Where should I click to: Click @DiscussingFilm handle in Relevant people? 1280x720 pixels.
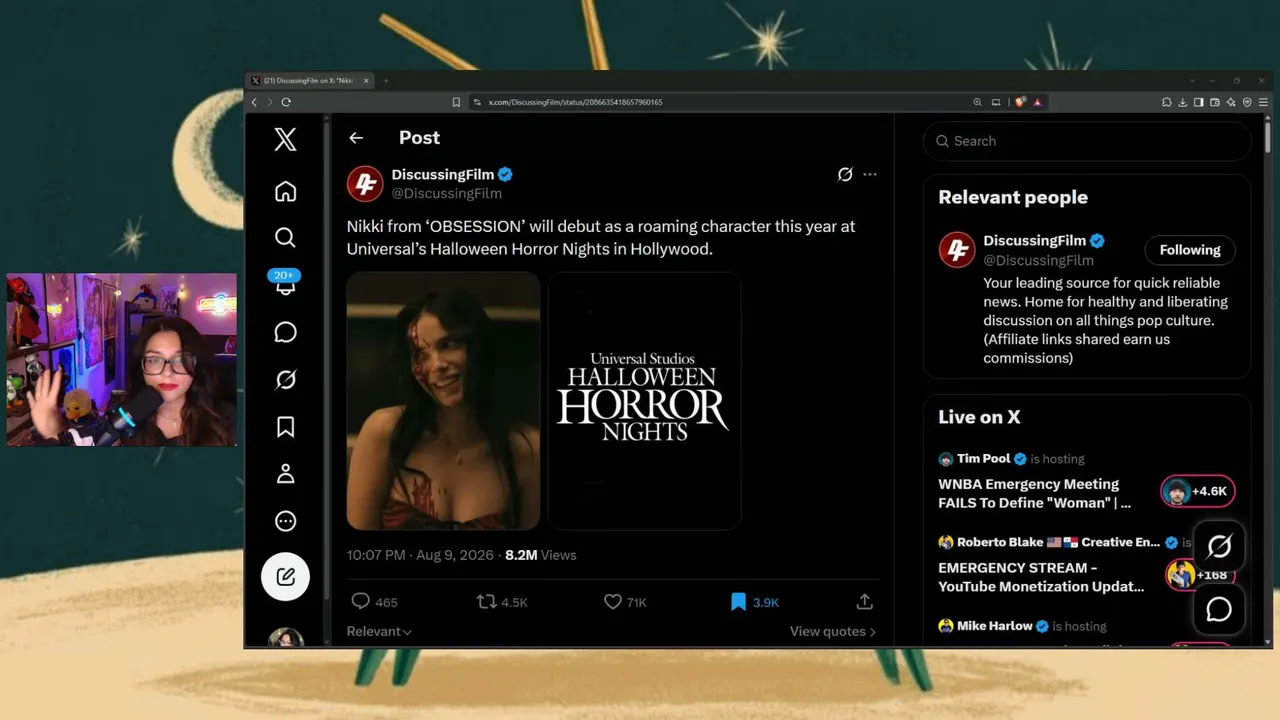[x=1038, y=260]
